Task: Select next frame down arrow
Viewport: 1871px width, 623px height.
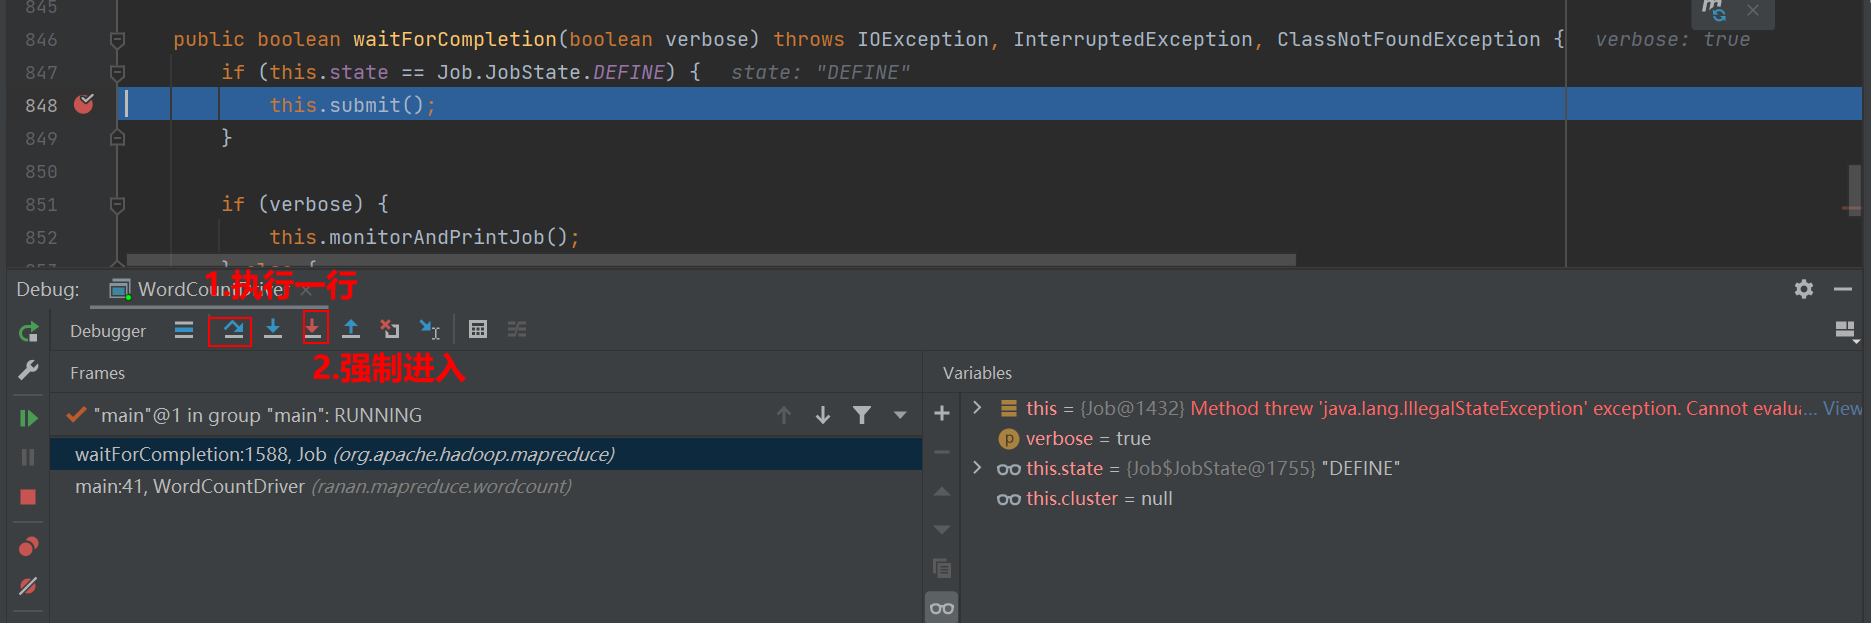Action: (x=823, y=415)
